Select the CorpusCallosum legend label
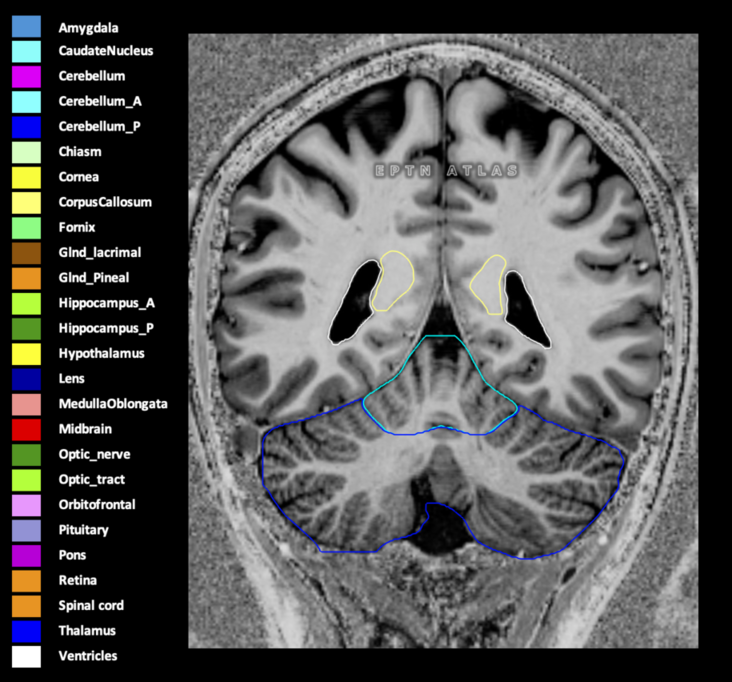Image resolution: width=732 pixels, height=682 pixels. coord(105,202)
